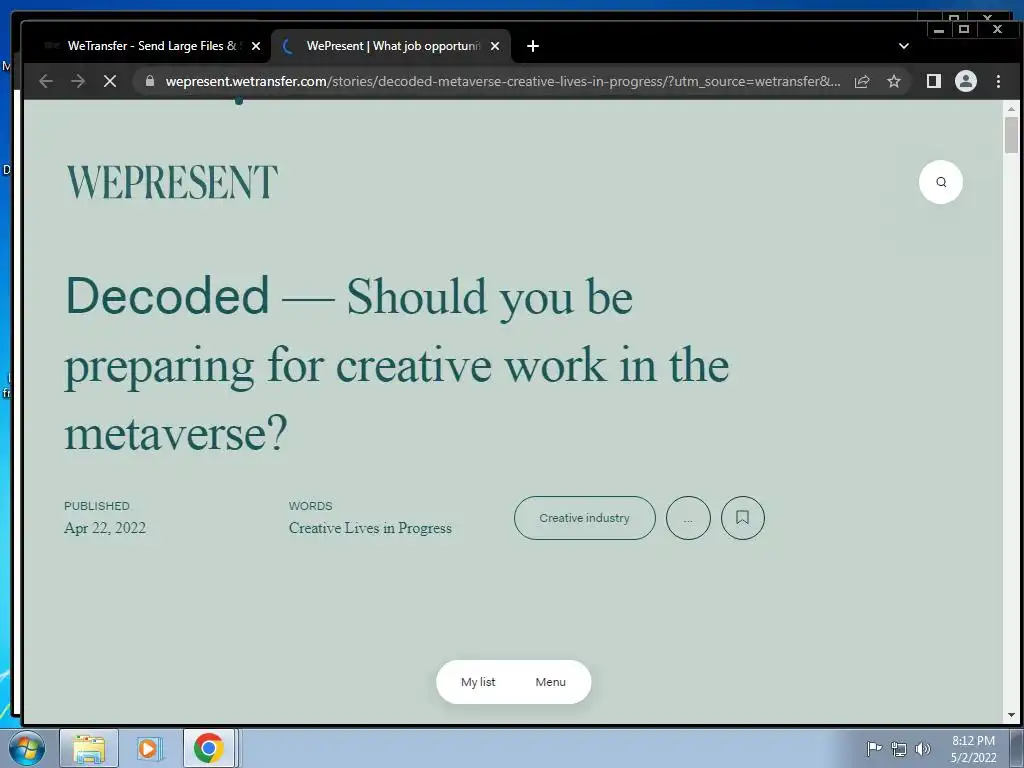Bookmark this story with the bookmark icon
The width and height of the screenshot is (1024, 768).
(x=743, y=518)
